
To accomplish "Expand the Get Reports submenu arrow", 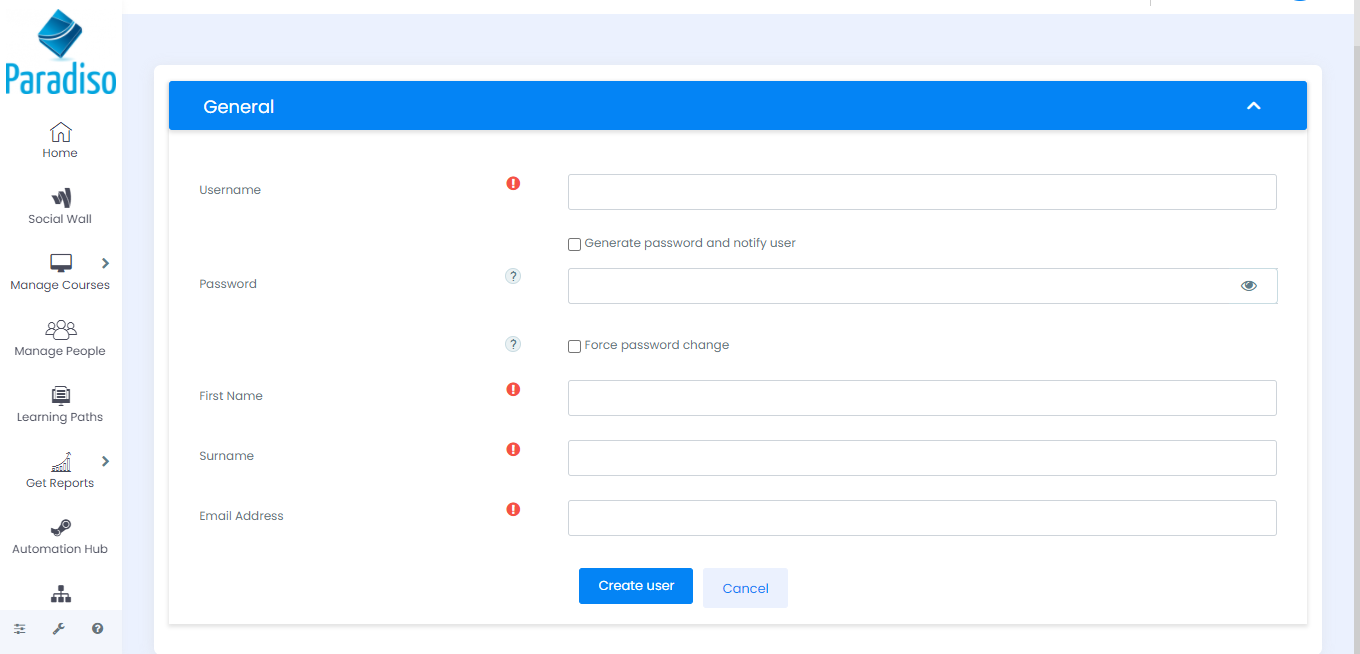I will 105,461.
